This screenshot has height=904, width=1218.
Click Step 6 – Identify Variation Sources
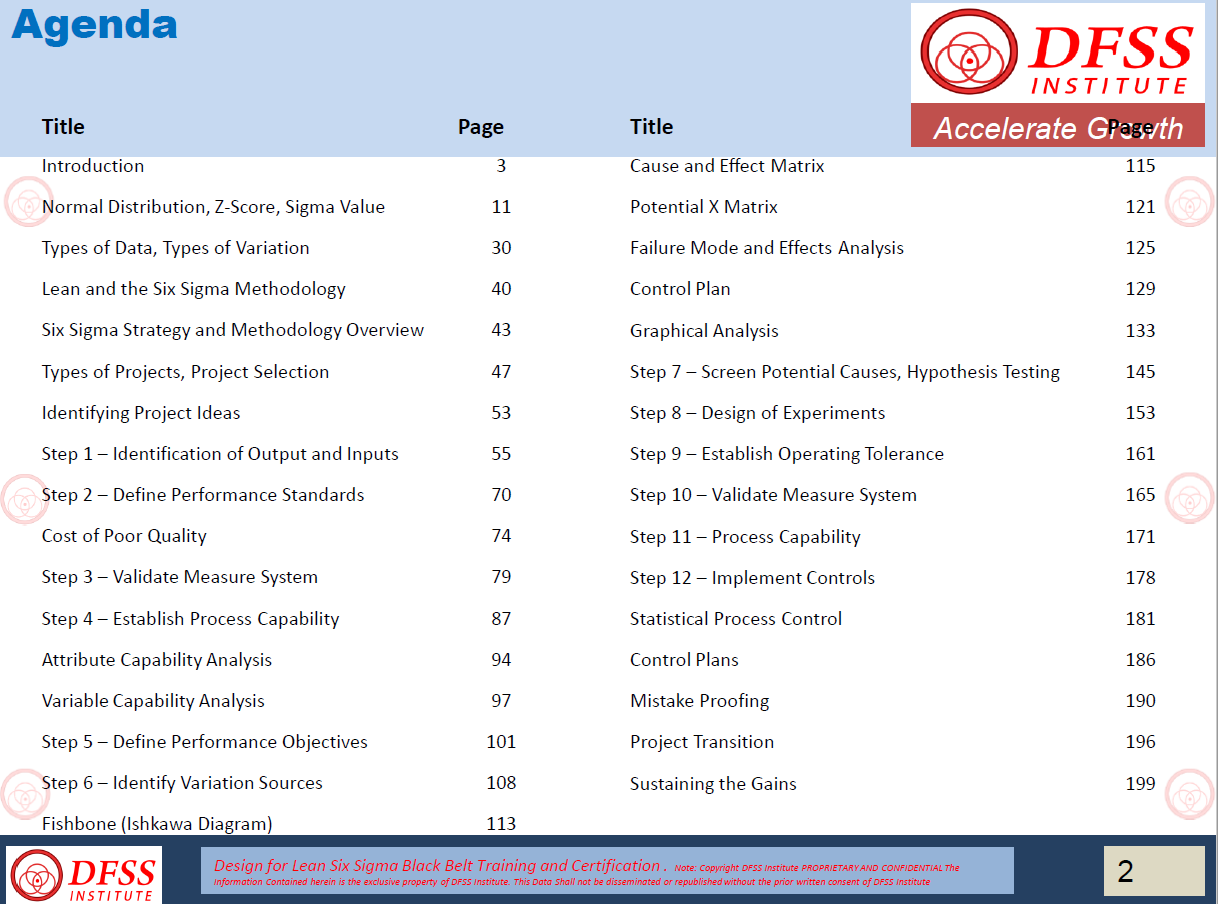[x=182, y=783]
